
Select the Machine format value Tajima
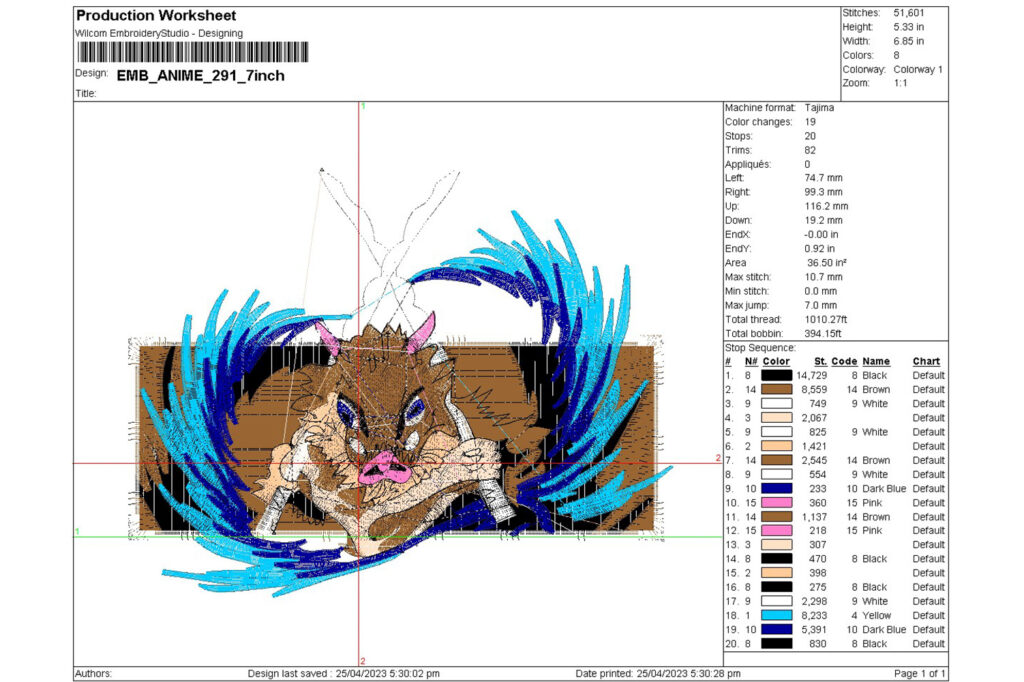(819, 108)
